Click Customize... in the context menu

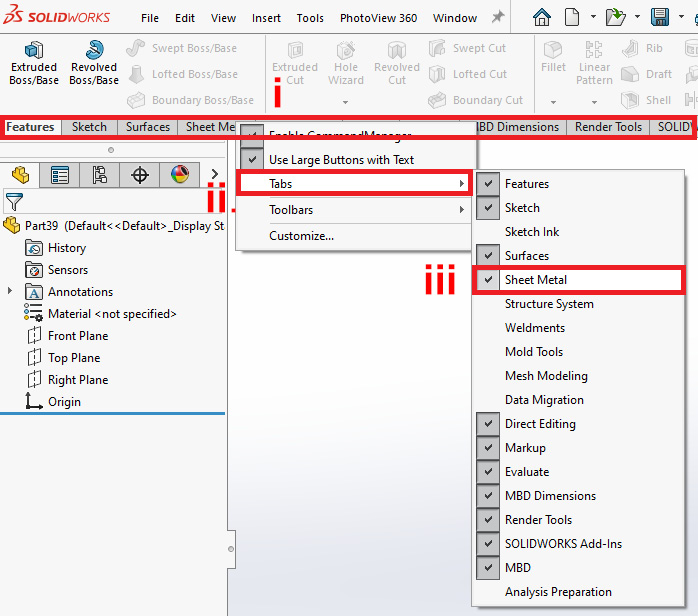click(301, 236)
